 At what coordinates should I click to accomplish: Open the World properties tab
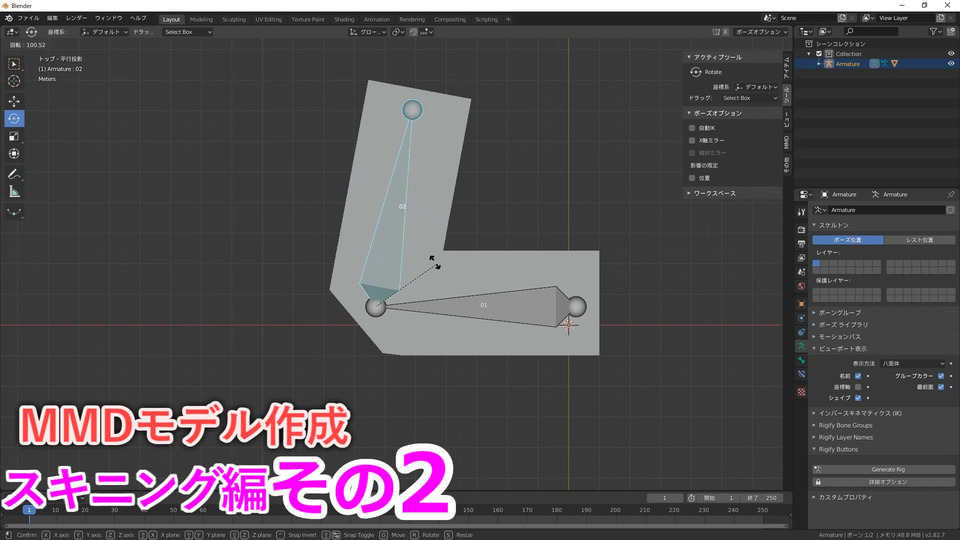pos(801,286)
